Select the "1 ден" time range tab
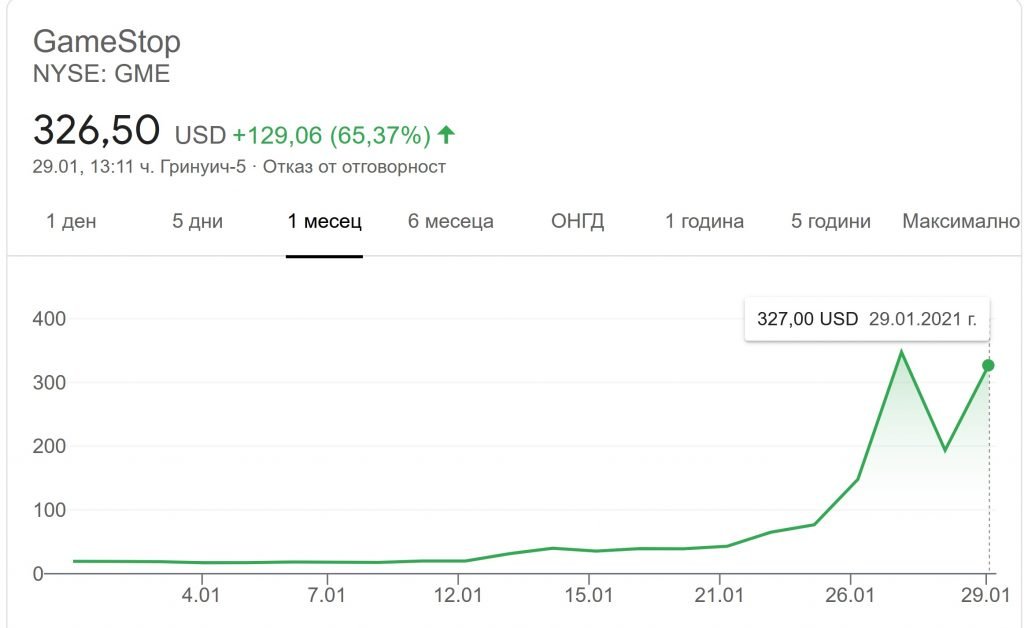This screenshot has height=628, width=1024. click(71, 221)
